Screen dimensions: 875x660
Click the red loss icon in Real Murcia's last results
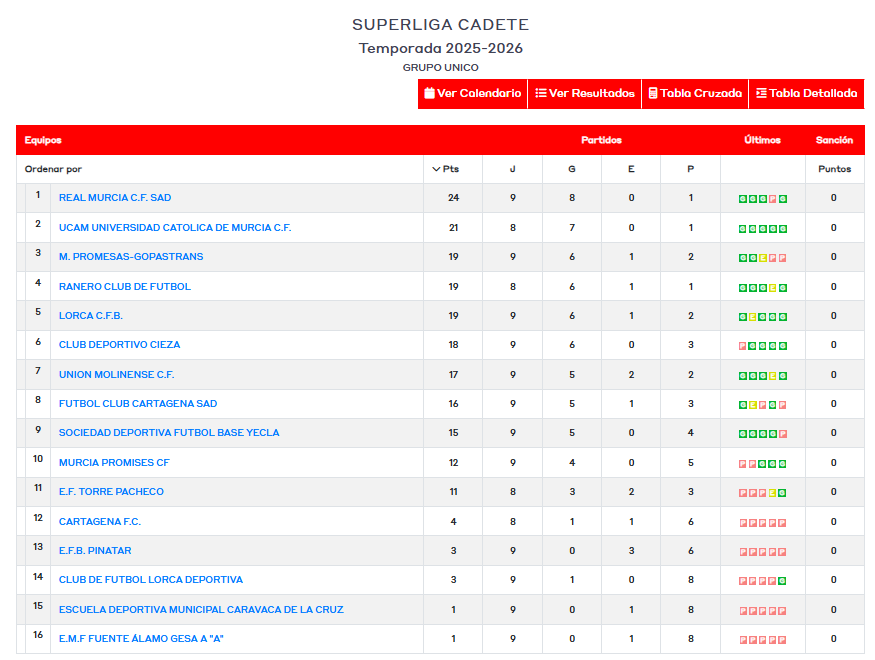coord(773,199)
